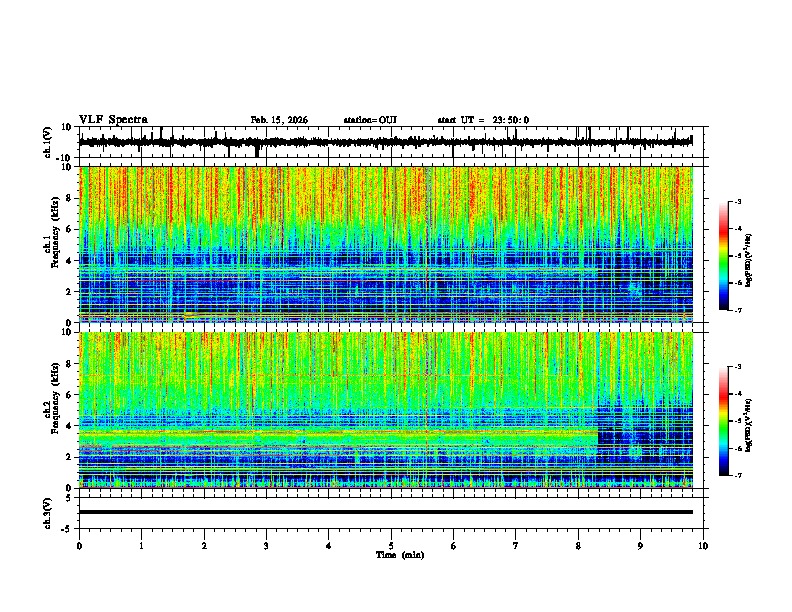Click the "5" tick on ch.3 voltage axis
The image size is (792, 612).
(x=69, y=497)
